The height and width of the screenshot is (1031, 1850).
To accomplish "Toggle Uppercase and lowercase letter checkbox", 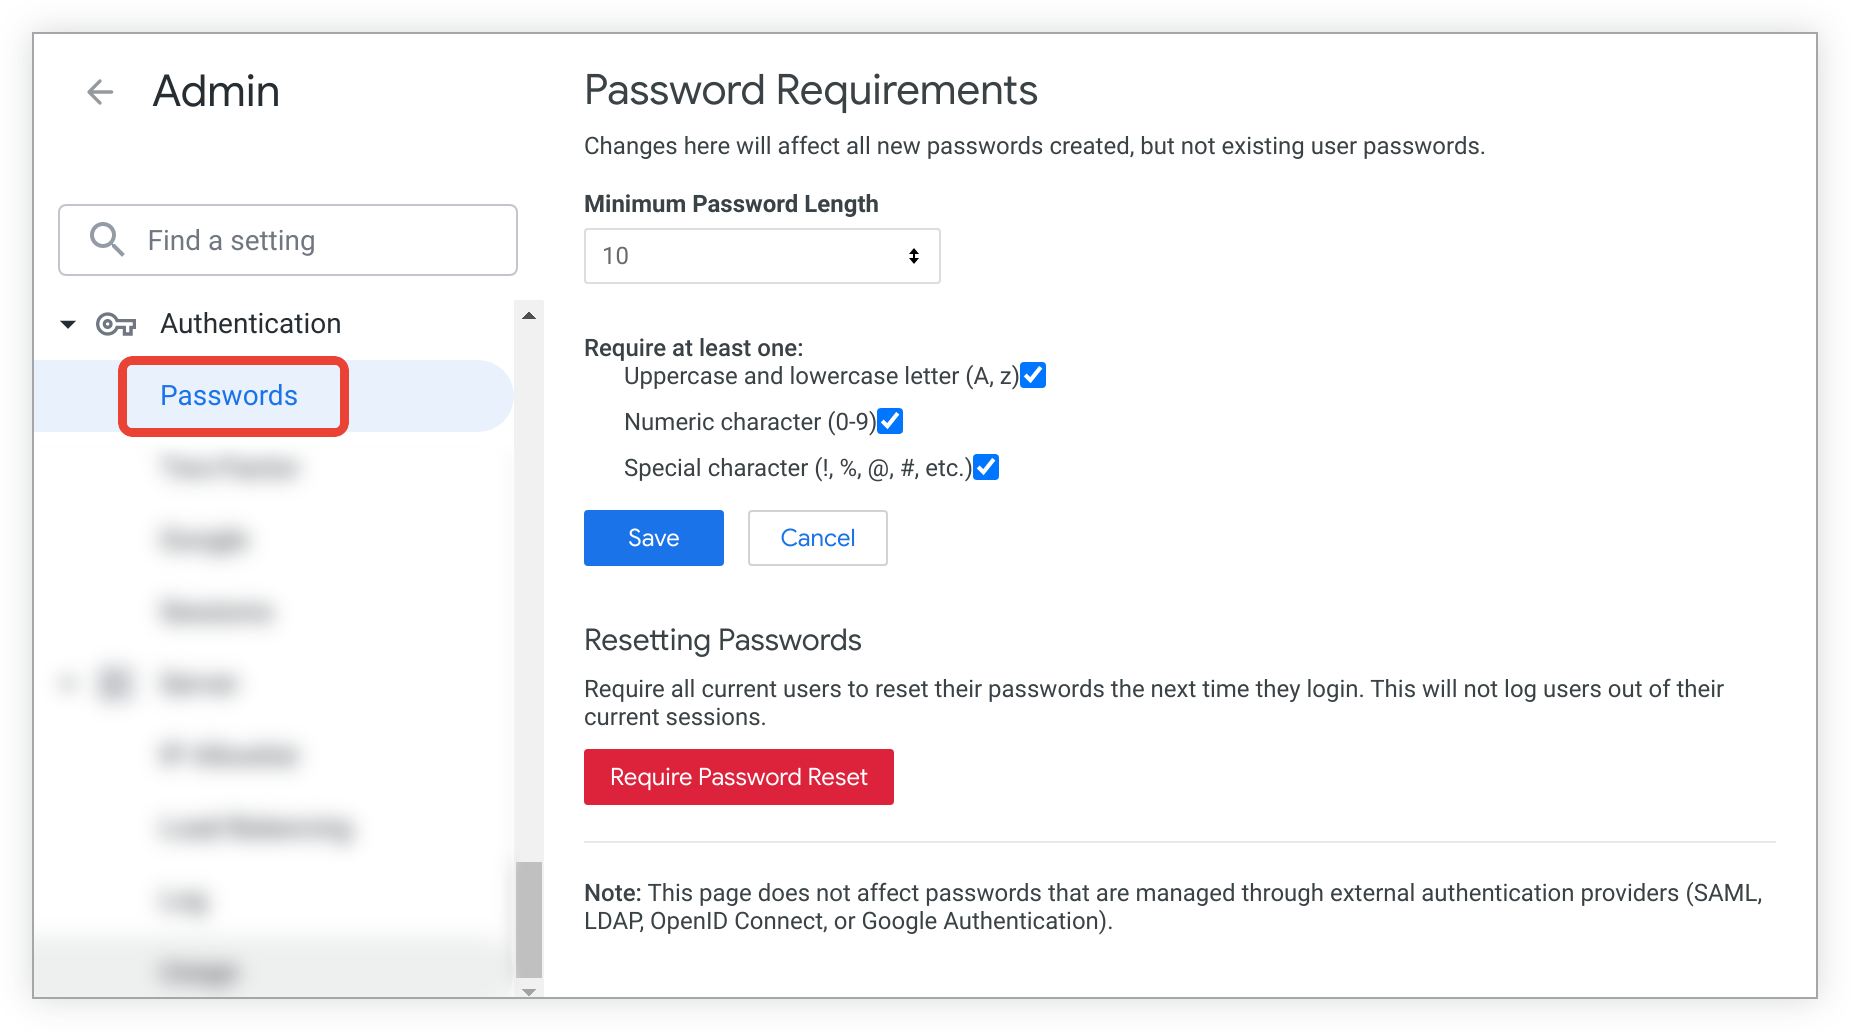I will pyautogui.click(x=1033, y=376).
